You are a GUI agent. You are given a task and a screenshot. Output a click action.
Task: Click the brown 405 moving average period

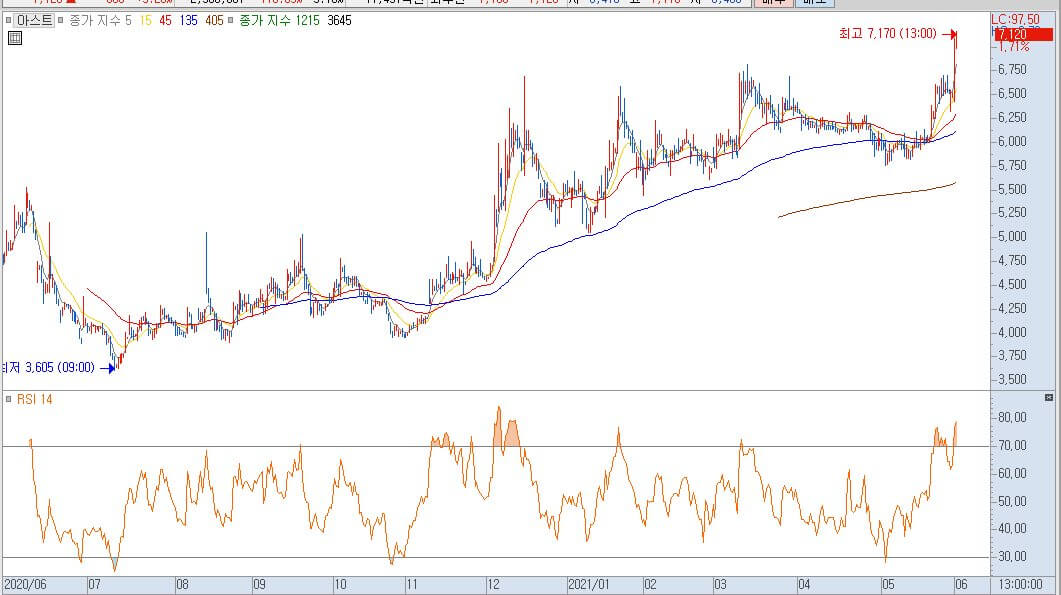(215, 20)
